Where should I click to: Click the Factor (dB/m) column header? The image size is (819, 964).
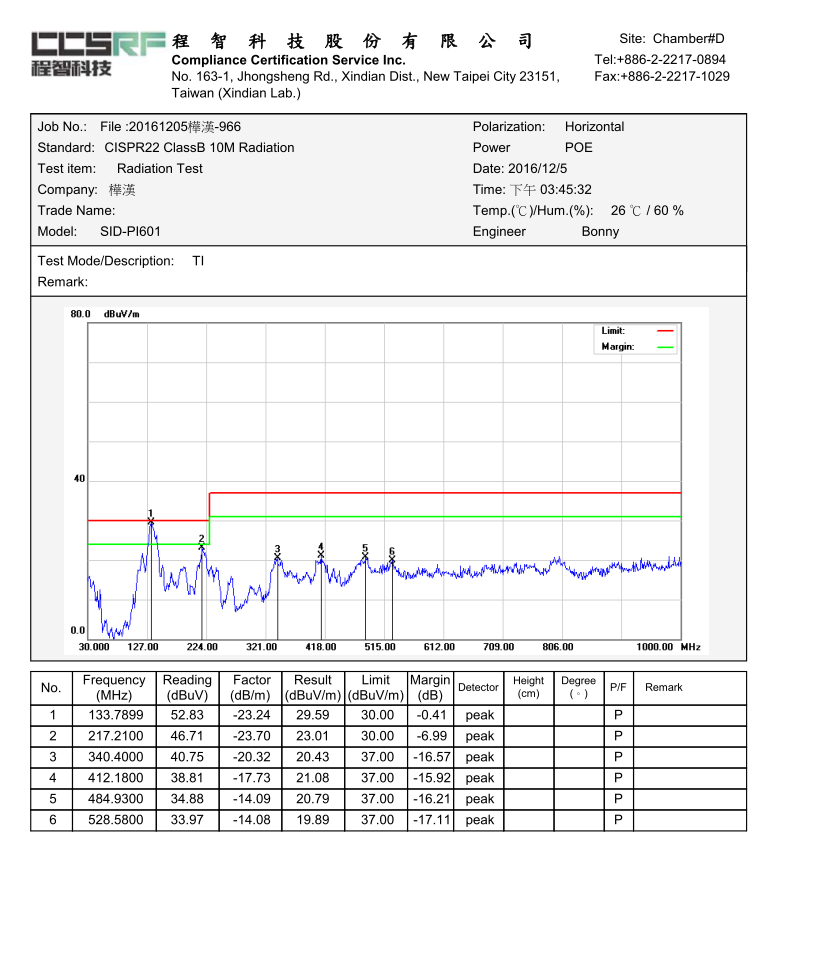(x=250, y=687)
